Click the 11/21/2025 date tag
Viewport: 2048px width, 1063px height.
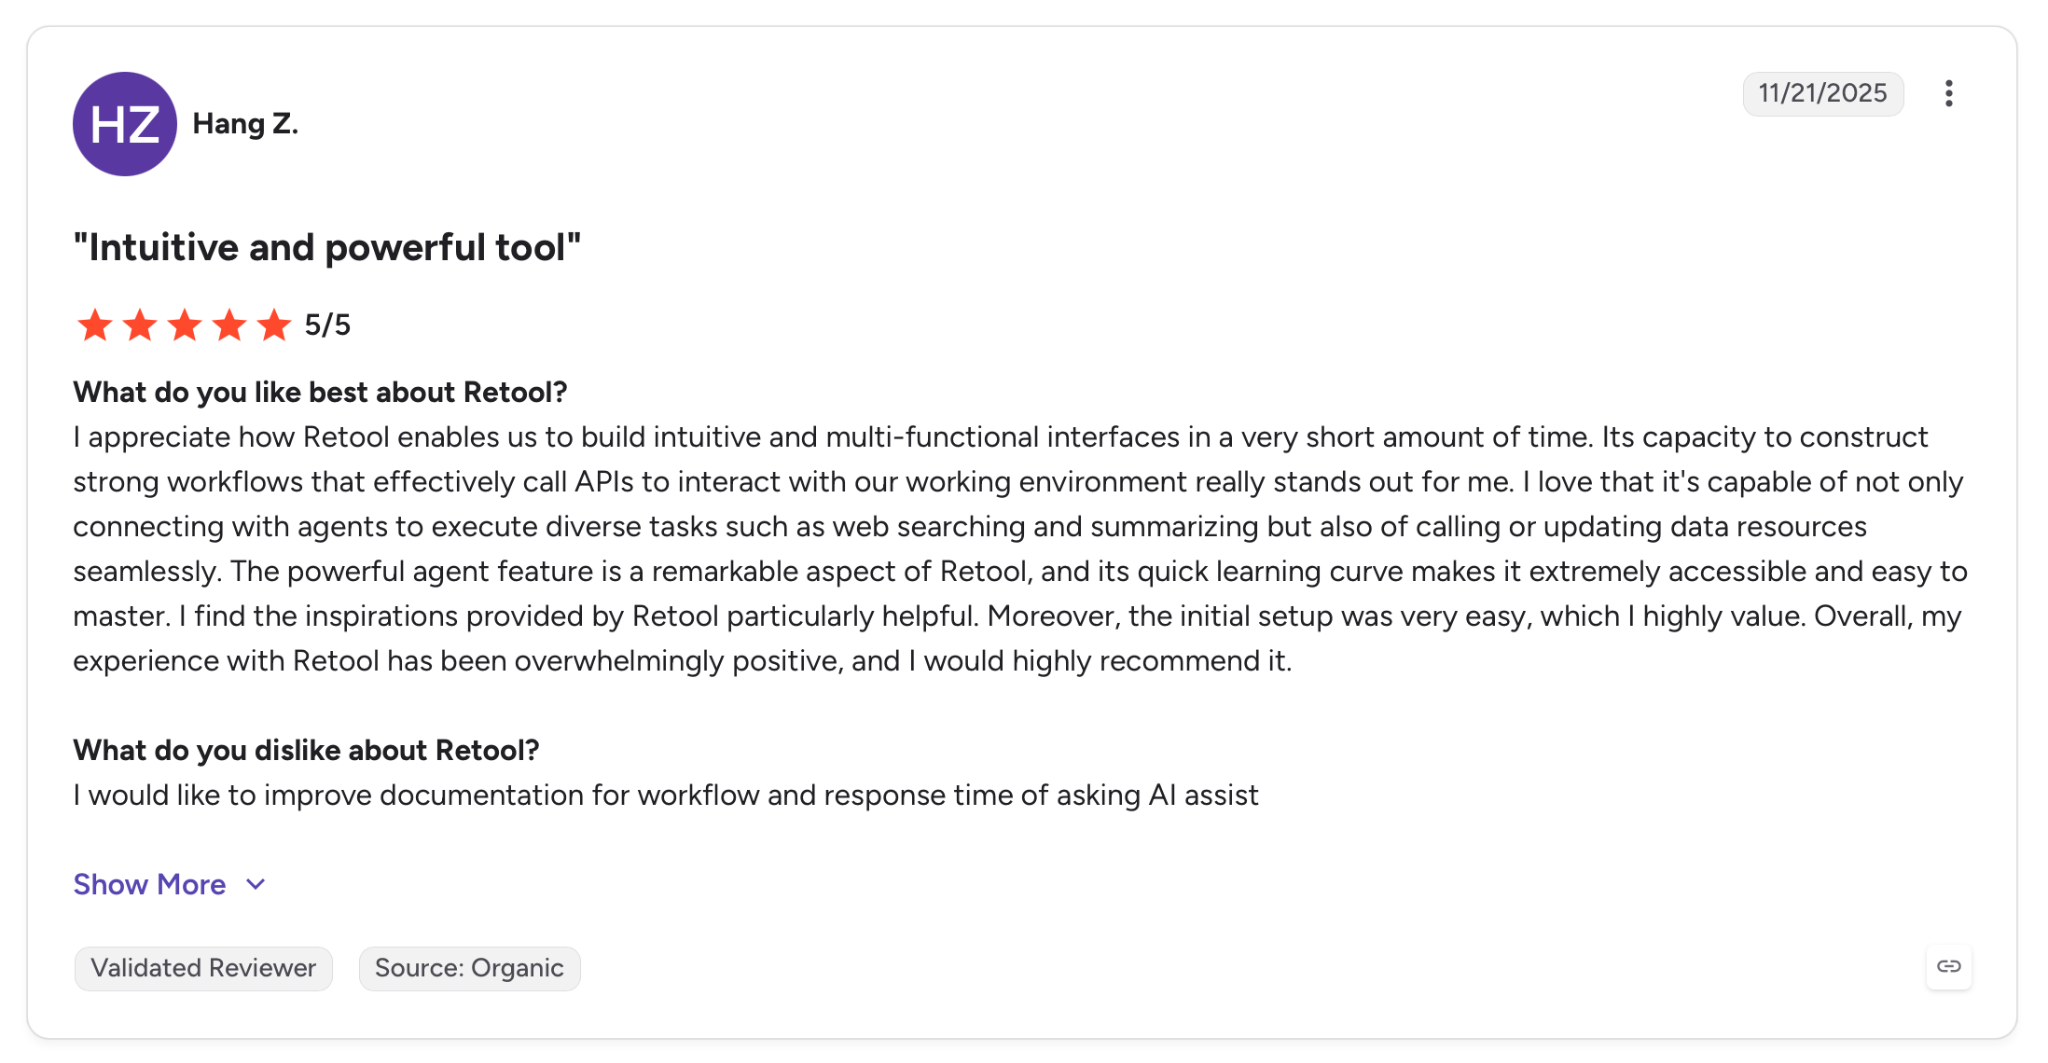(x=1822, y=93)
